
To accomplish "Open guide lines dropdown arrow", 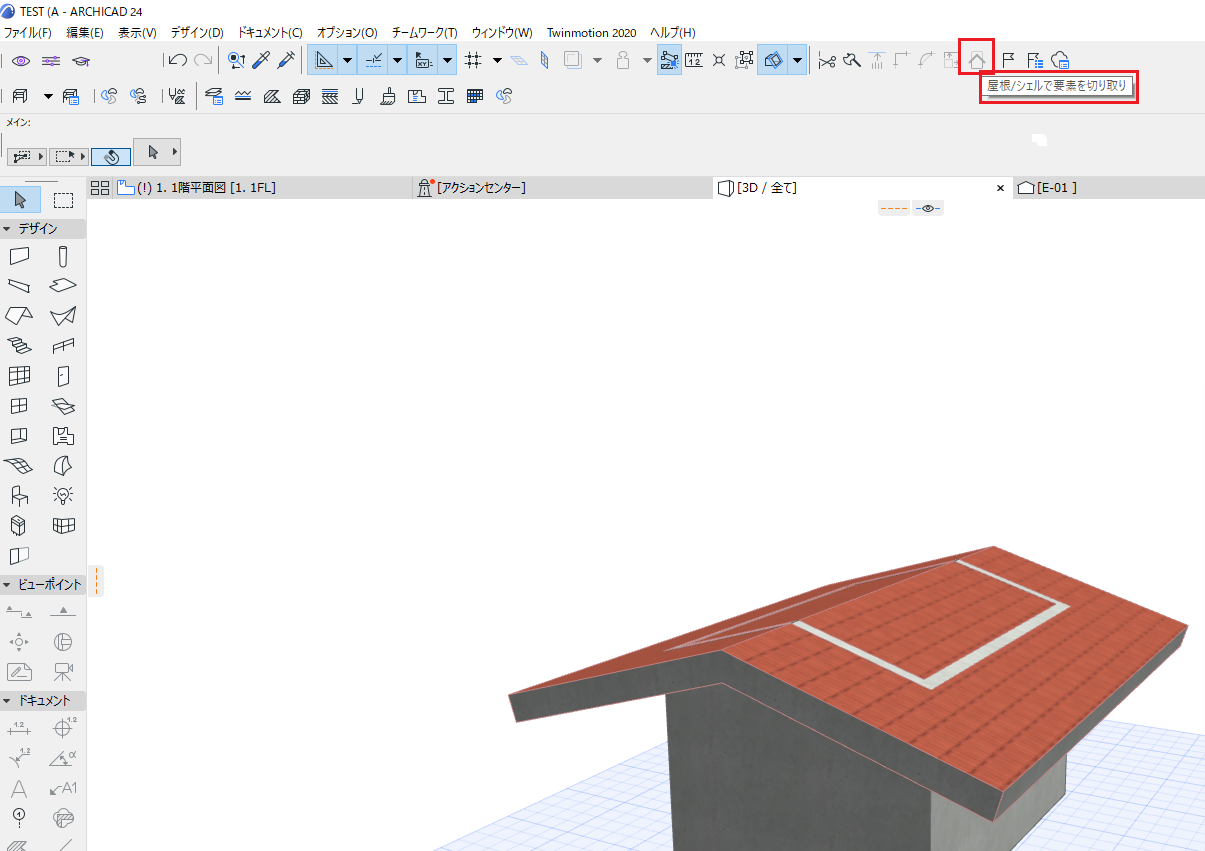I will tap(347, 61).
